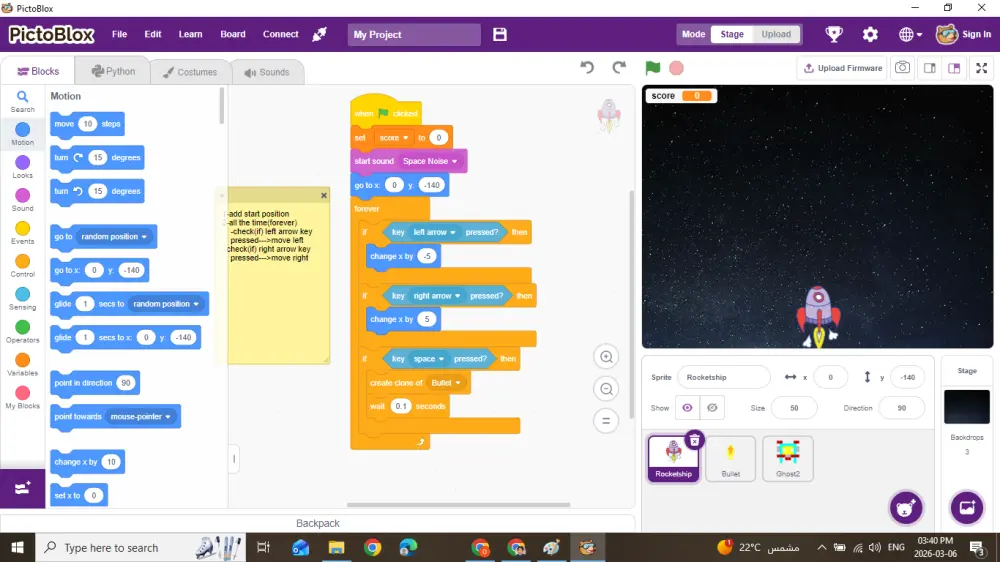Open left arrow key dropdown

tap(434, 232)
